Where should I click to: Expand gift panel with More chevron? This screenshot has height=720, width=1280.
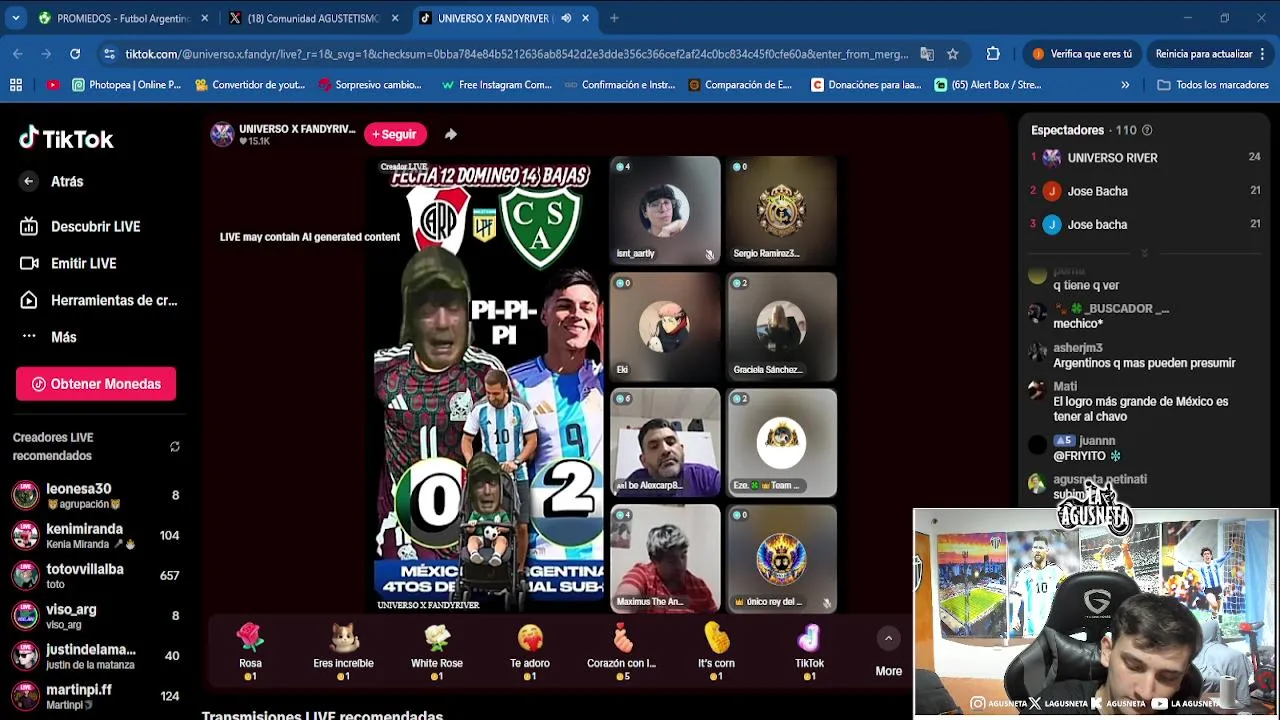[x=888, y=638]
